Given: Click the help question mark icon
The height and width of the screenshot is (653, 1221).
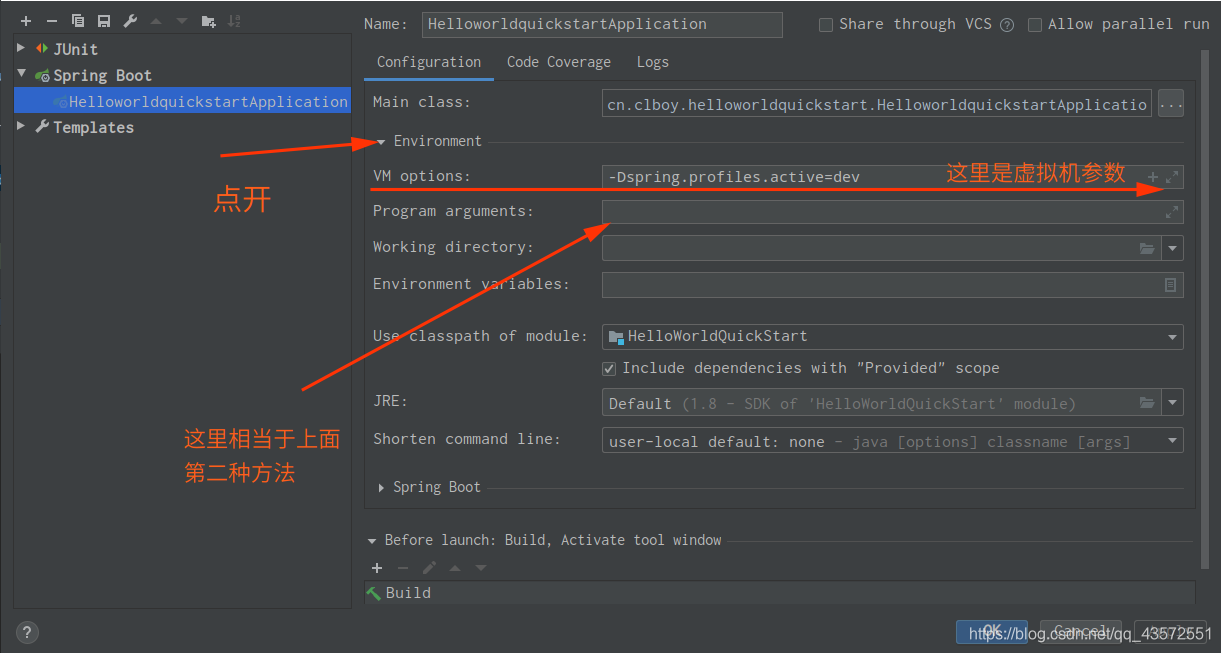Looking at the screenshot, I should pyautogui.click(x=27, y=632).
